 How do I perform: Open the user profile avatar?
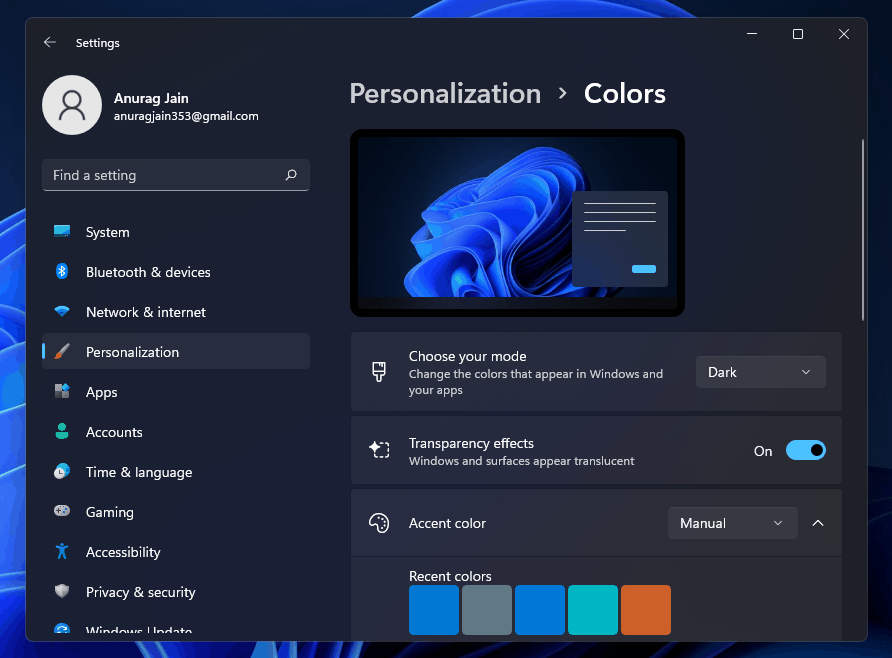(72, 105)
